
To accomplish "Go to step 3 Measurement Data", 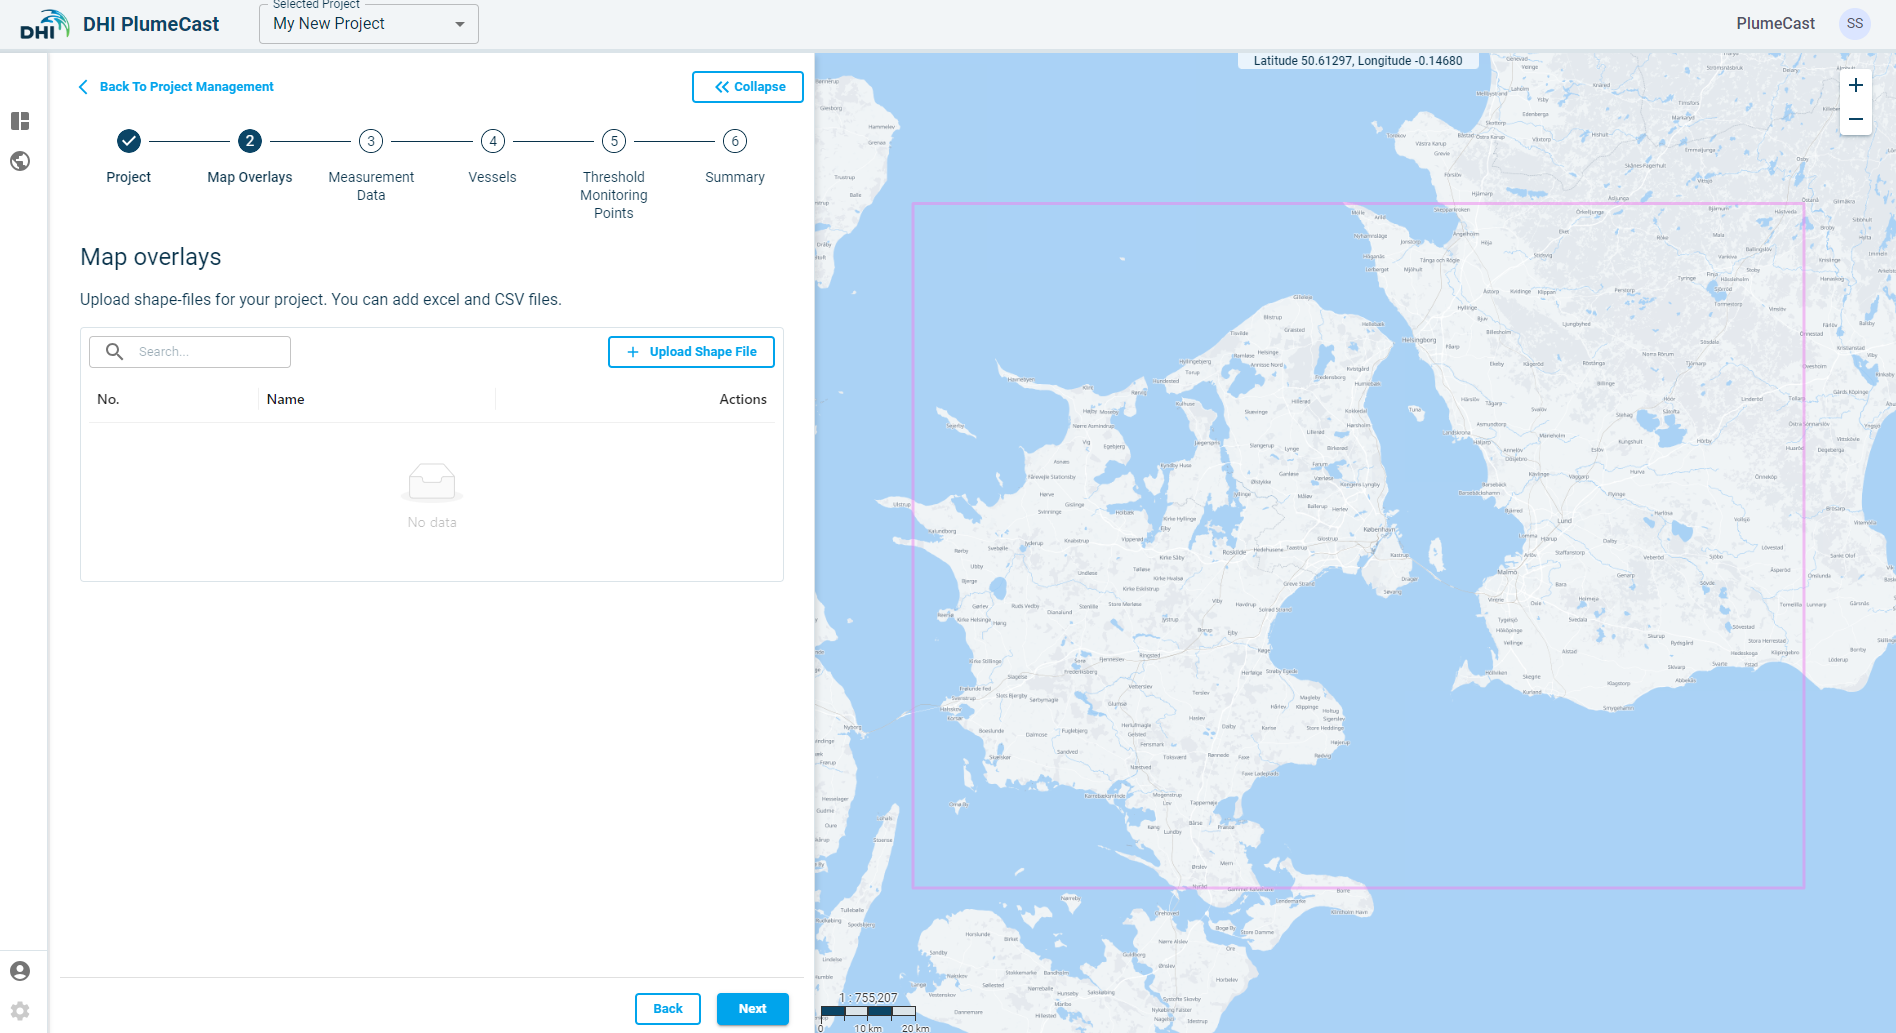I will tap(371, 141).
